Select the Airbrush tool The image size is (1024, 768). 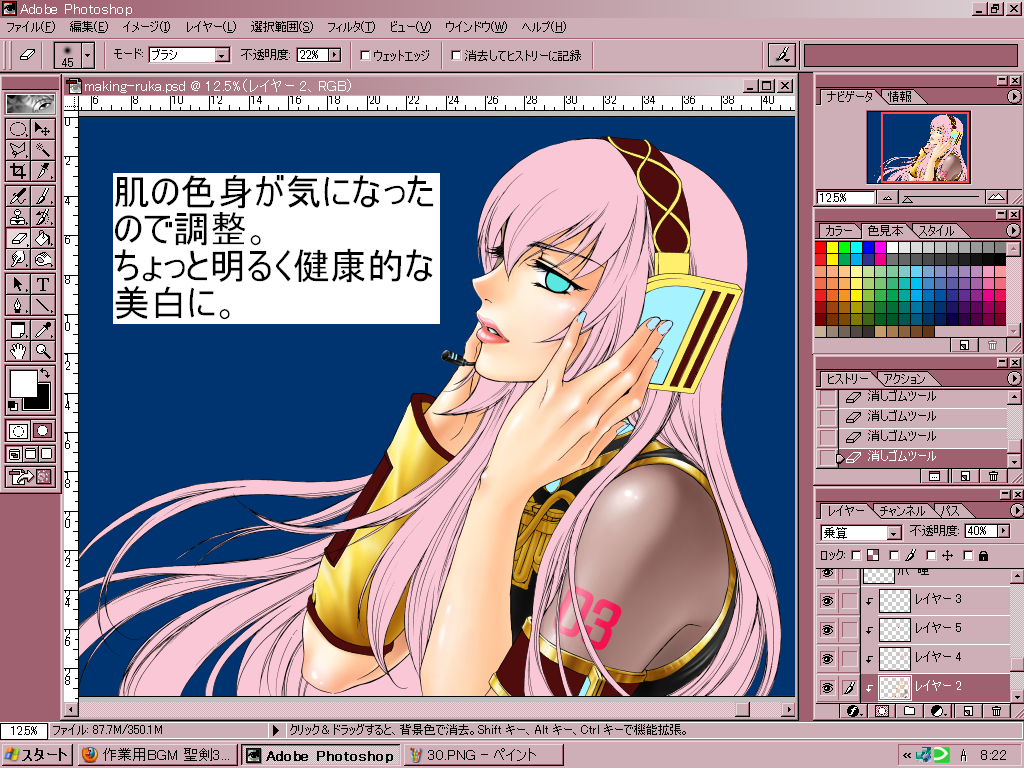(x=18, y=195)
